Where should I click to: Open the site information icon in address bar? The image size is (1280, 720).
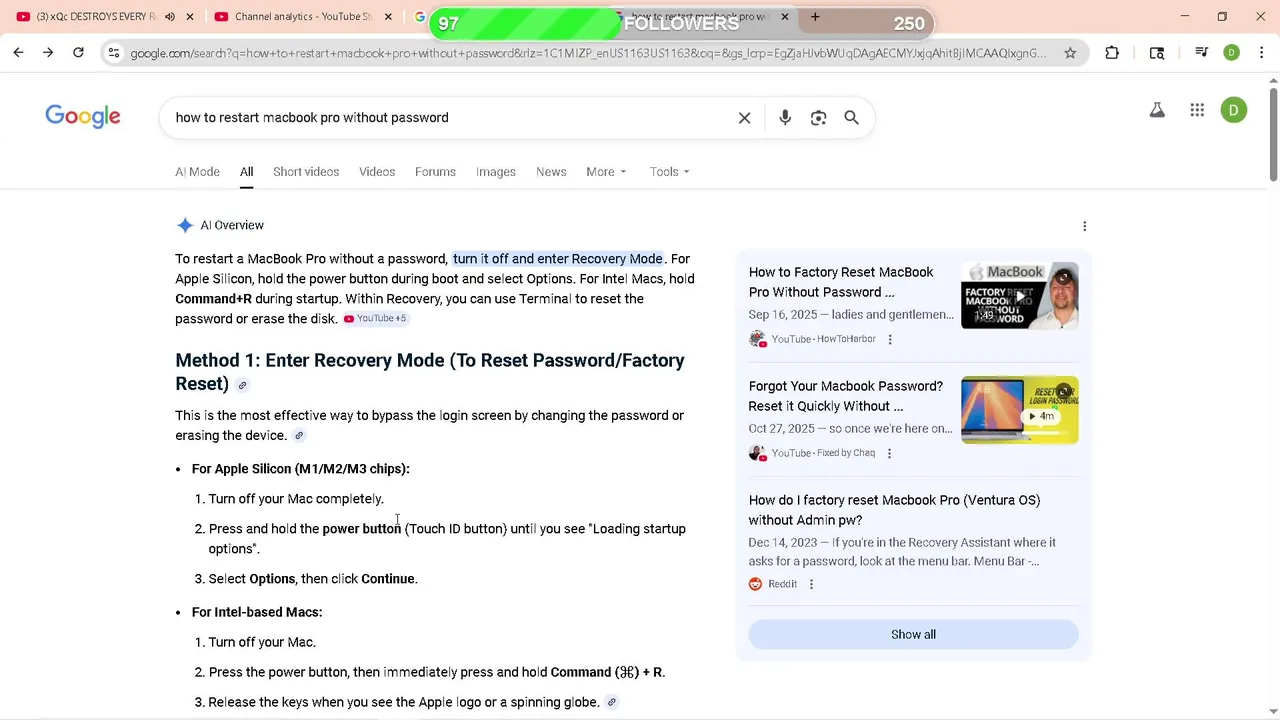[x=114, y=53]
